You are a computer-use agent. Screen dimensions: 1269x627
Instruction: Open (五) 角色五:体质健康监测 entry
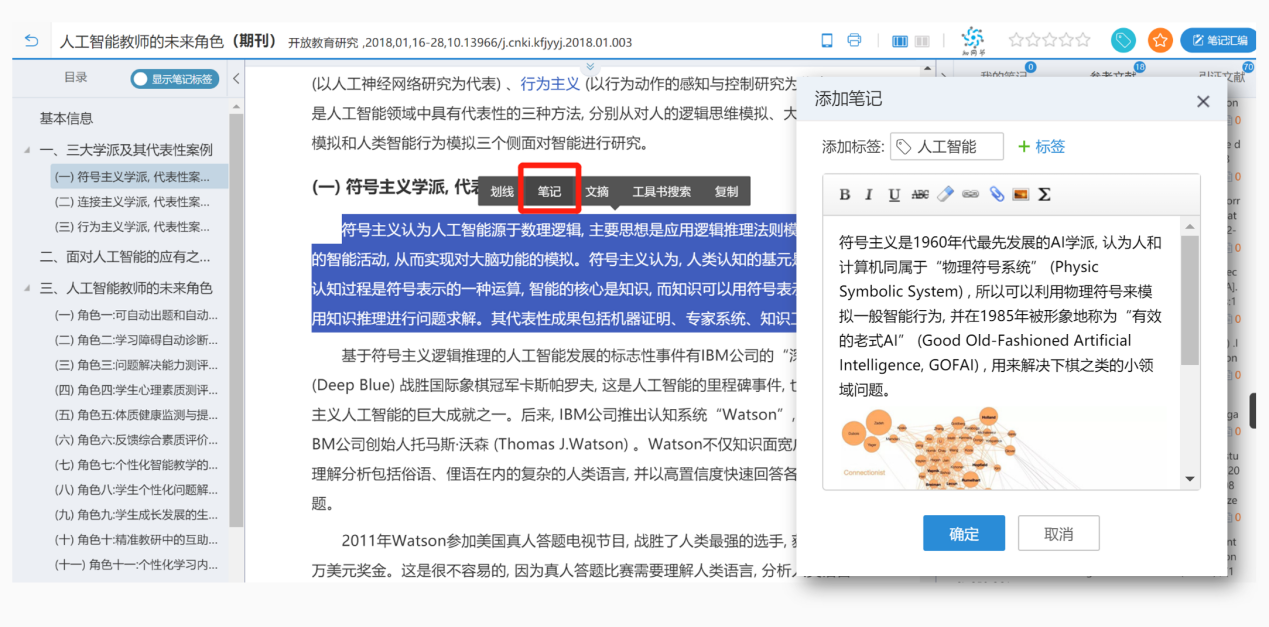136,415
